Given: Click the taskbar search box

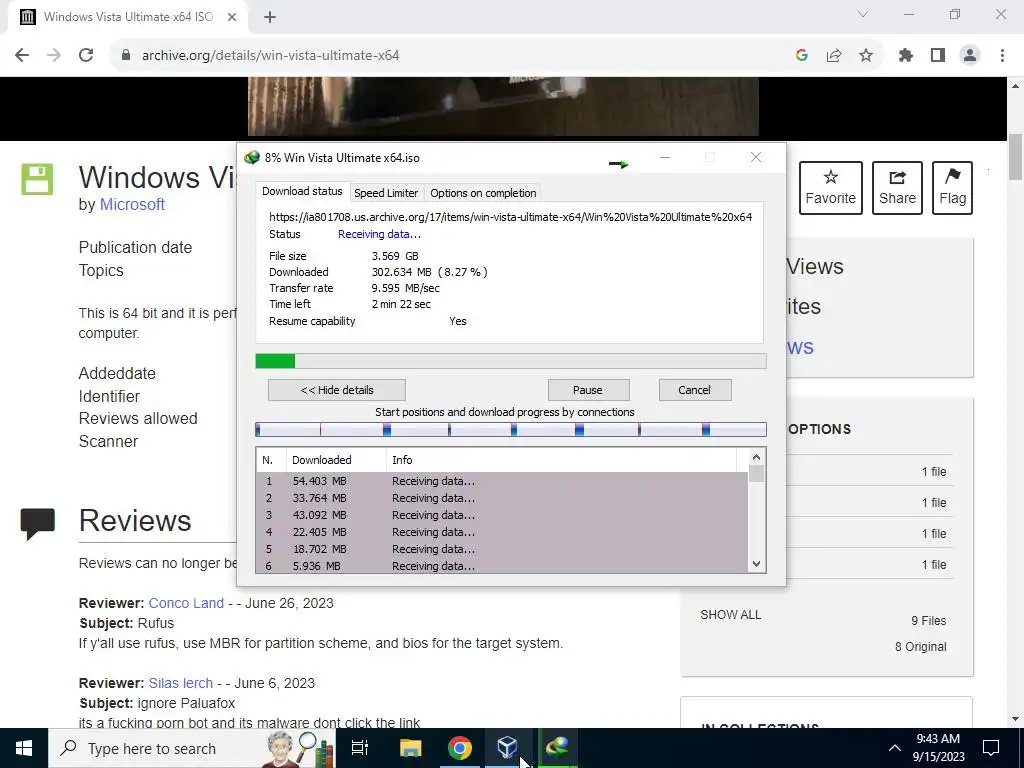Looking at the screenshot, I should tap(191, 748).
